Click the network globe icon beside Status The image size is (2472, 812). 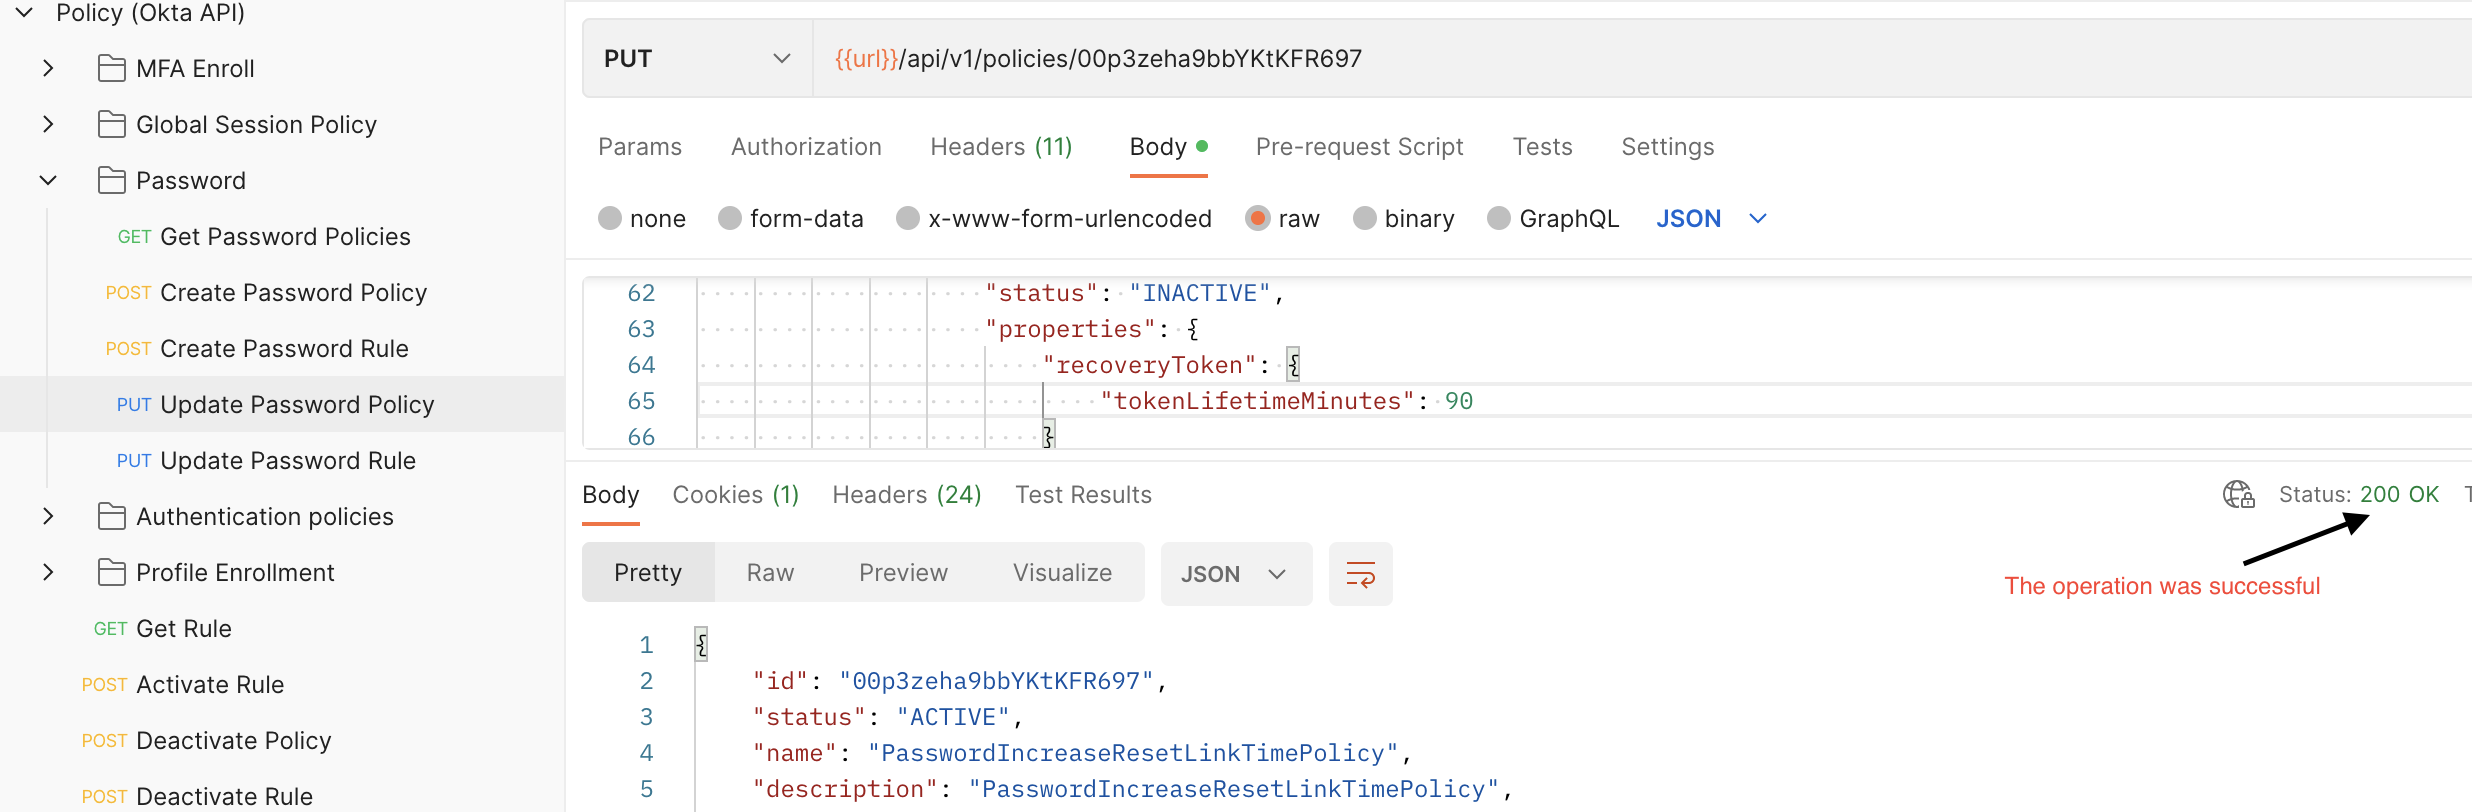[x=2238, y=494]
